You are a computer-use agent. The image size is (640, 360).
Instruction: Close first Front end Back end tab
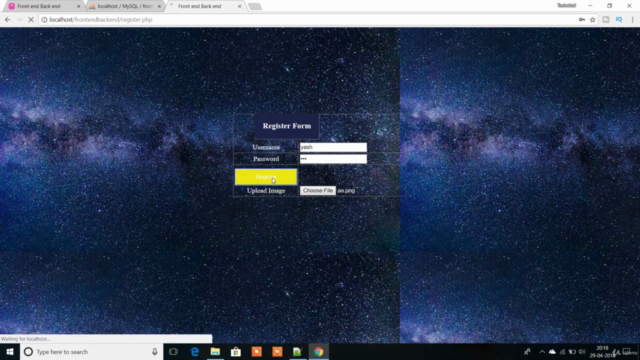(x=78, y=6)
